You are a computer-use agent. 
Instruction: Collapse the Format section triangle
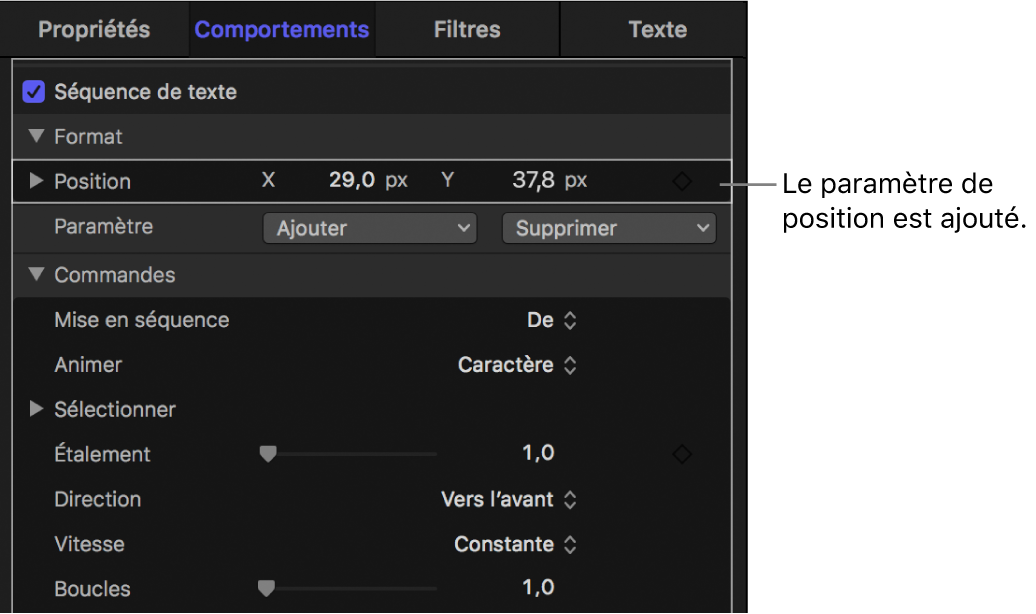click(37, 136)
